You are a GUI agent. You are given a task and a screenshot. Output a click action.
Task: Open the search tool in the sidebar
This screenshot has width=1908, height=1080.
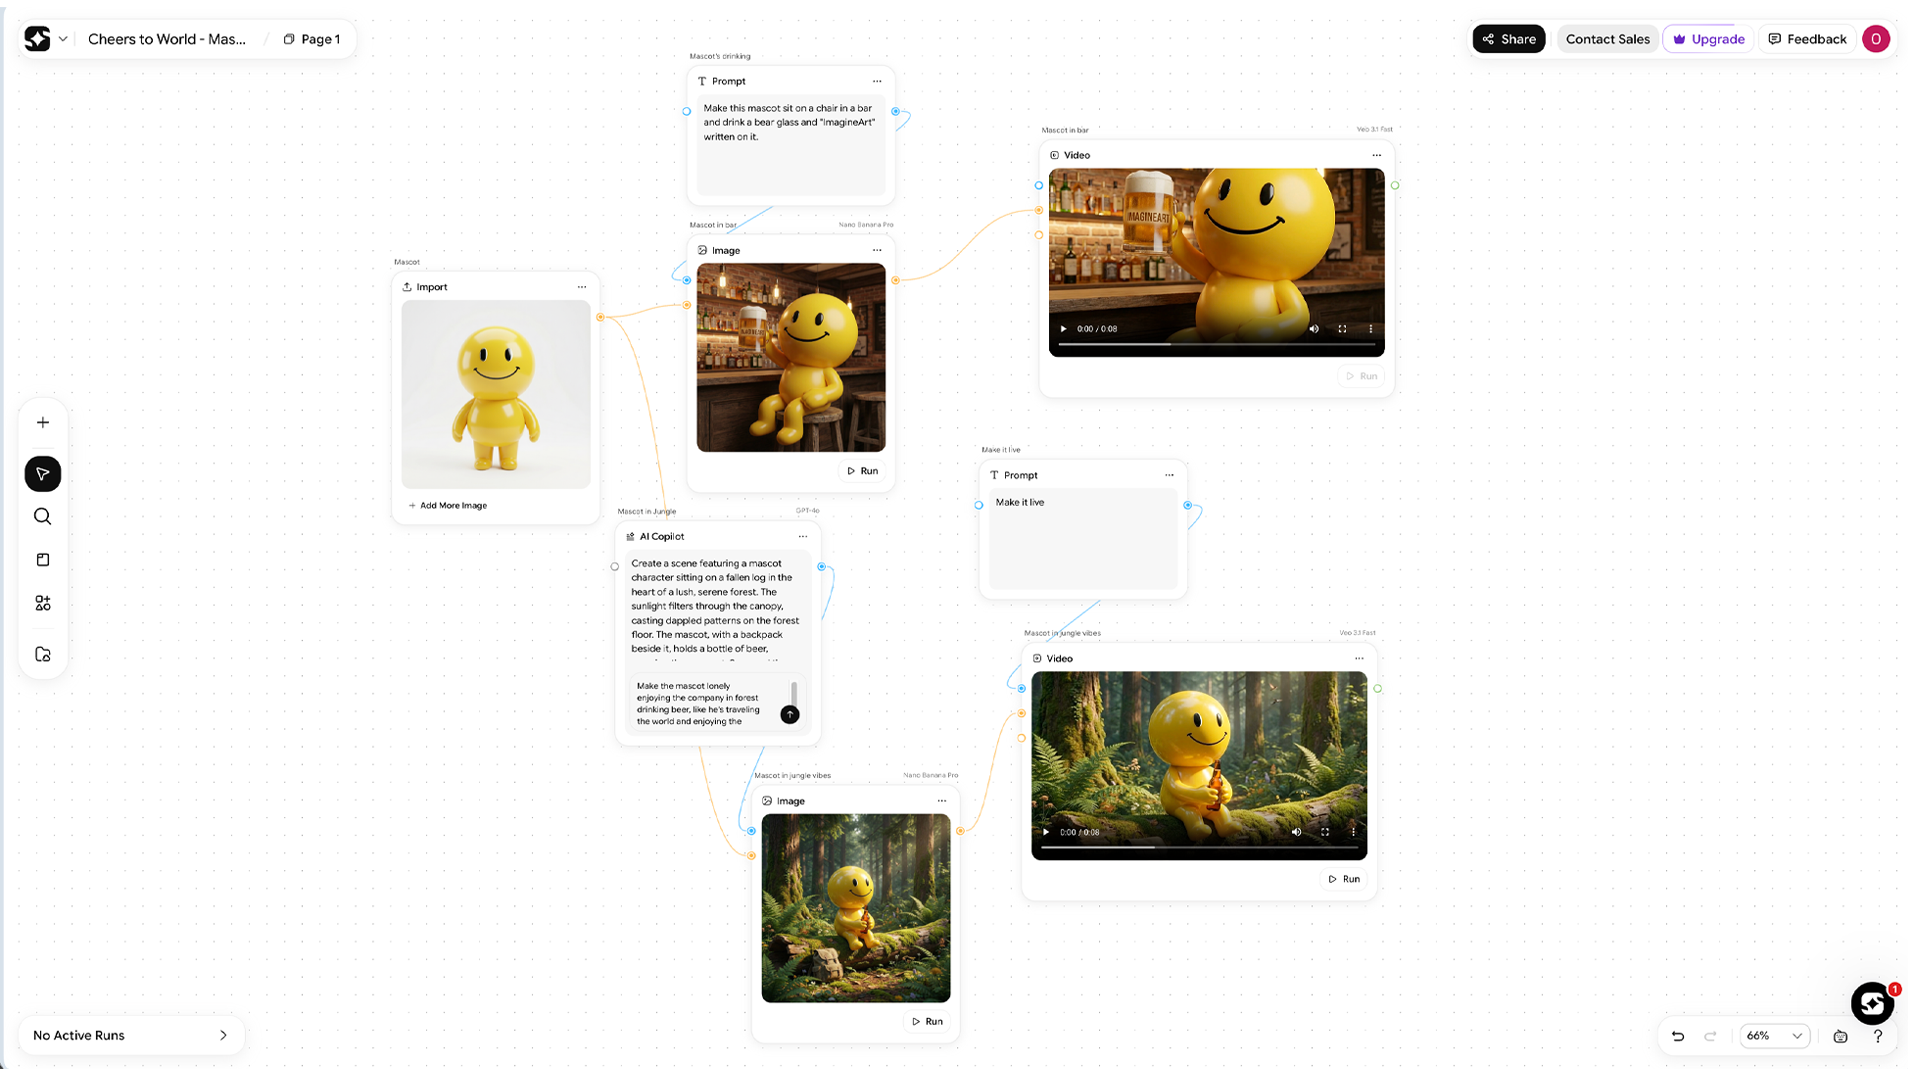pos(42,516)
